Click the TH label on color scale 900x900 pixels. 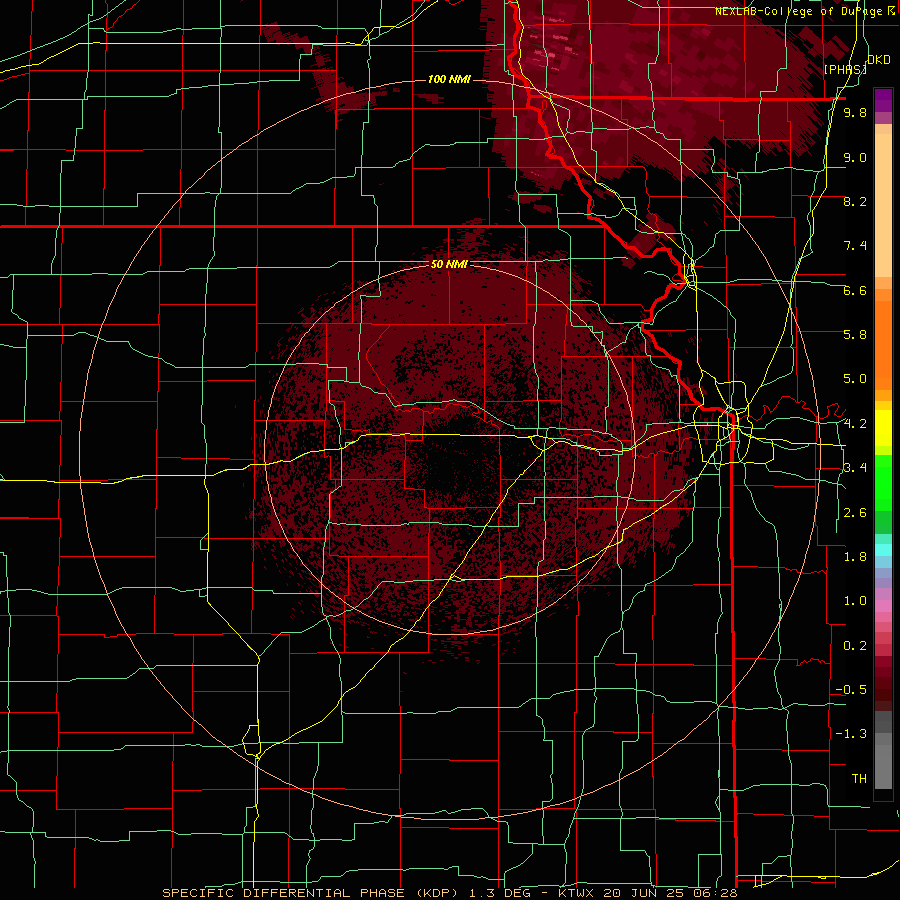click(859, 779)
